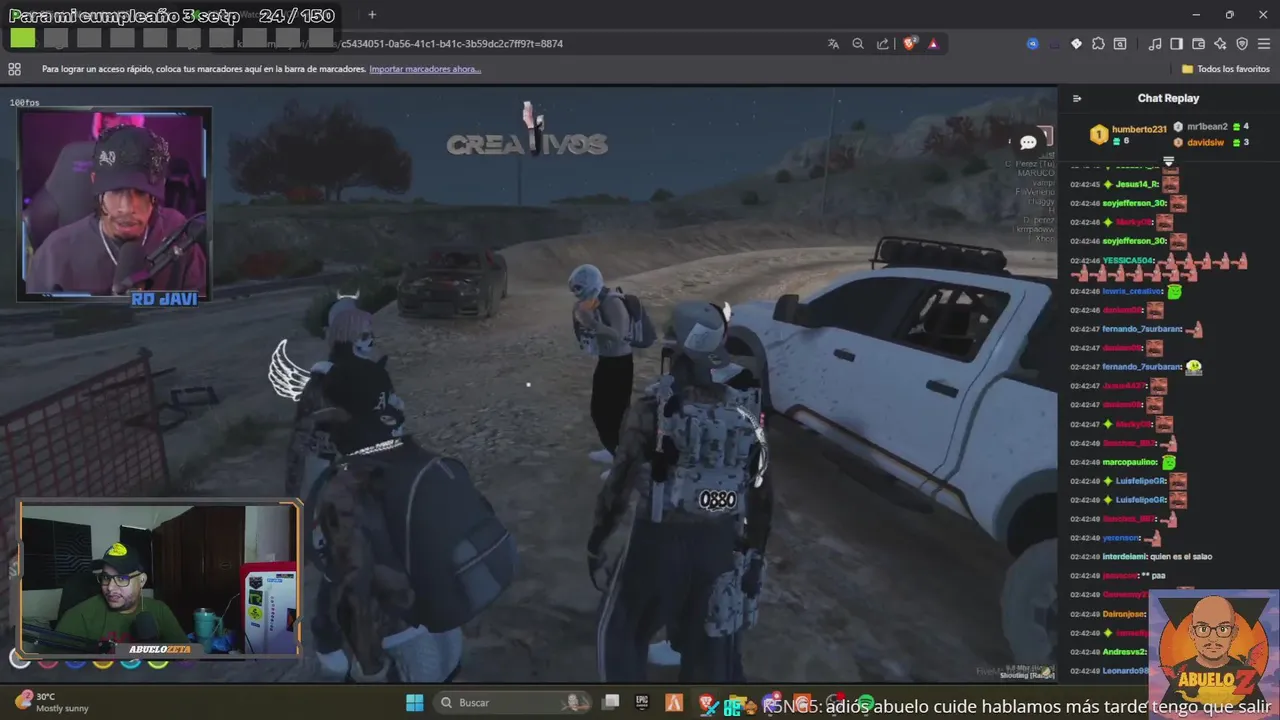Open in-game chat bubble icon

point(1028,142)
